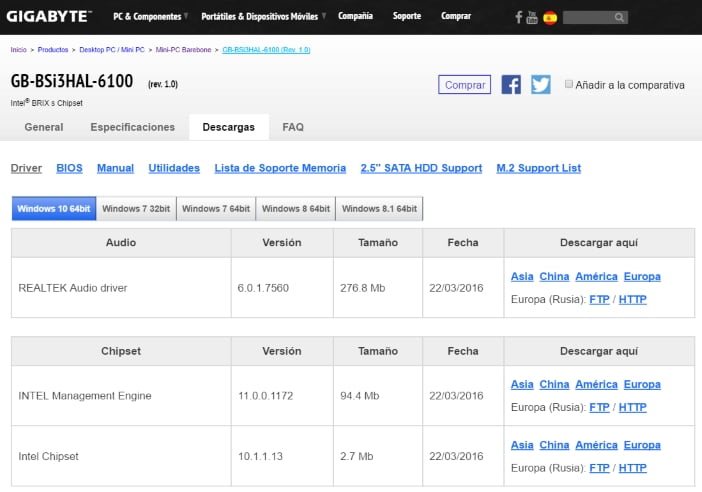Open the Comprar header menu
The width and height of the screenshot is (702, 492).
click(x=456, y=16)
